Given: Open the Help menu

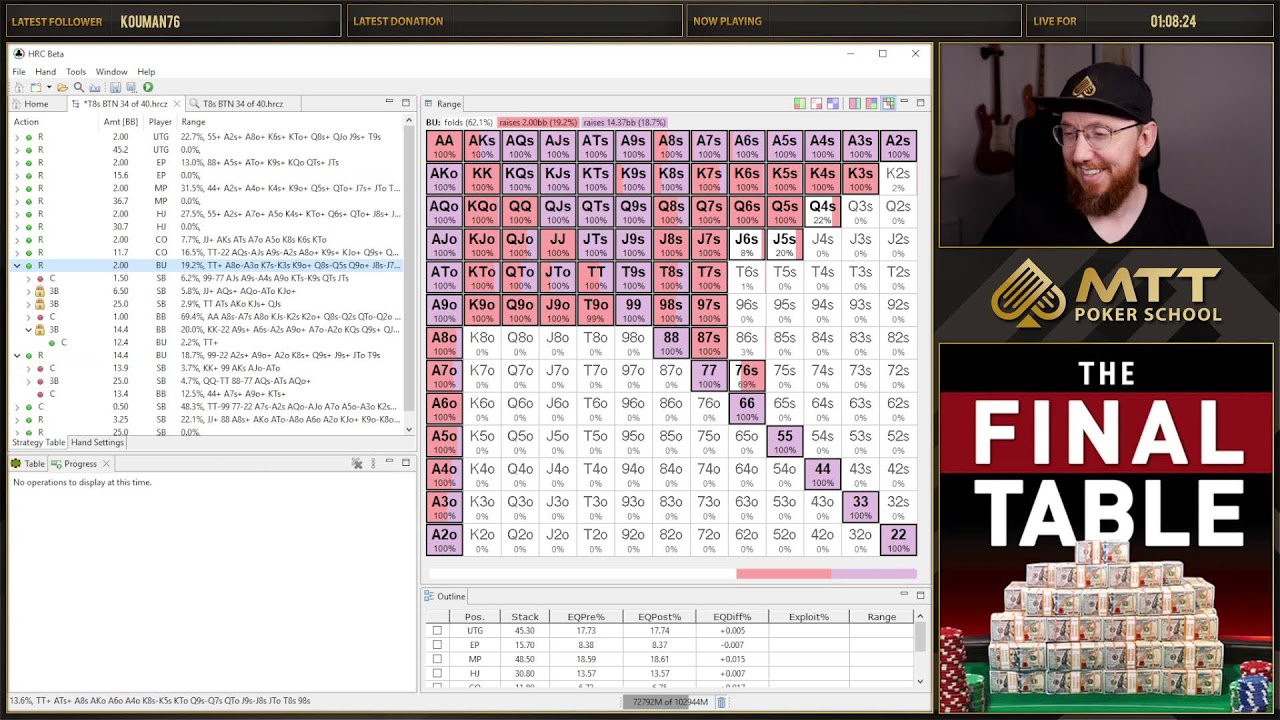Looking at the screenshot, I should (146, 72).
